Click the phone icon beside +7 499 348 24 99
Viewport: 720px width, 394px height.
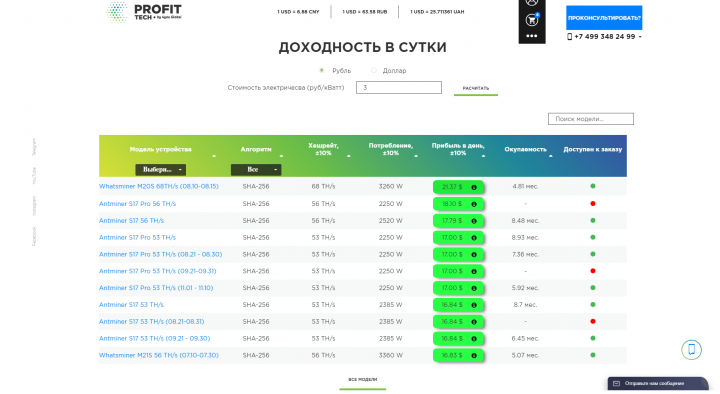pos(569,37)
